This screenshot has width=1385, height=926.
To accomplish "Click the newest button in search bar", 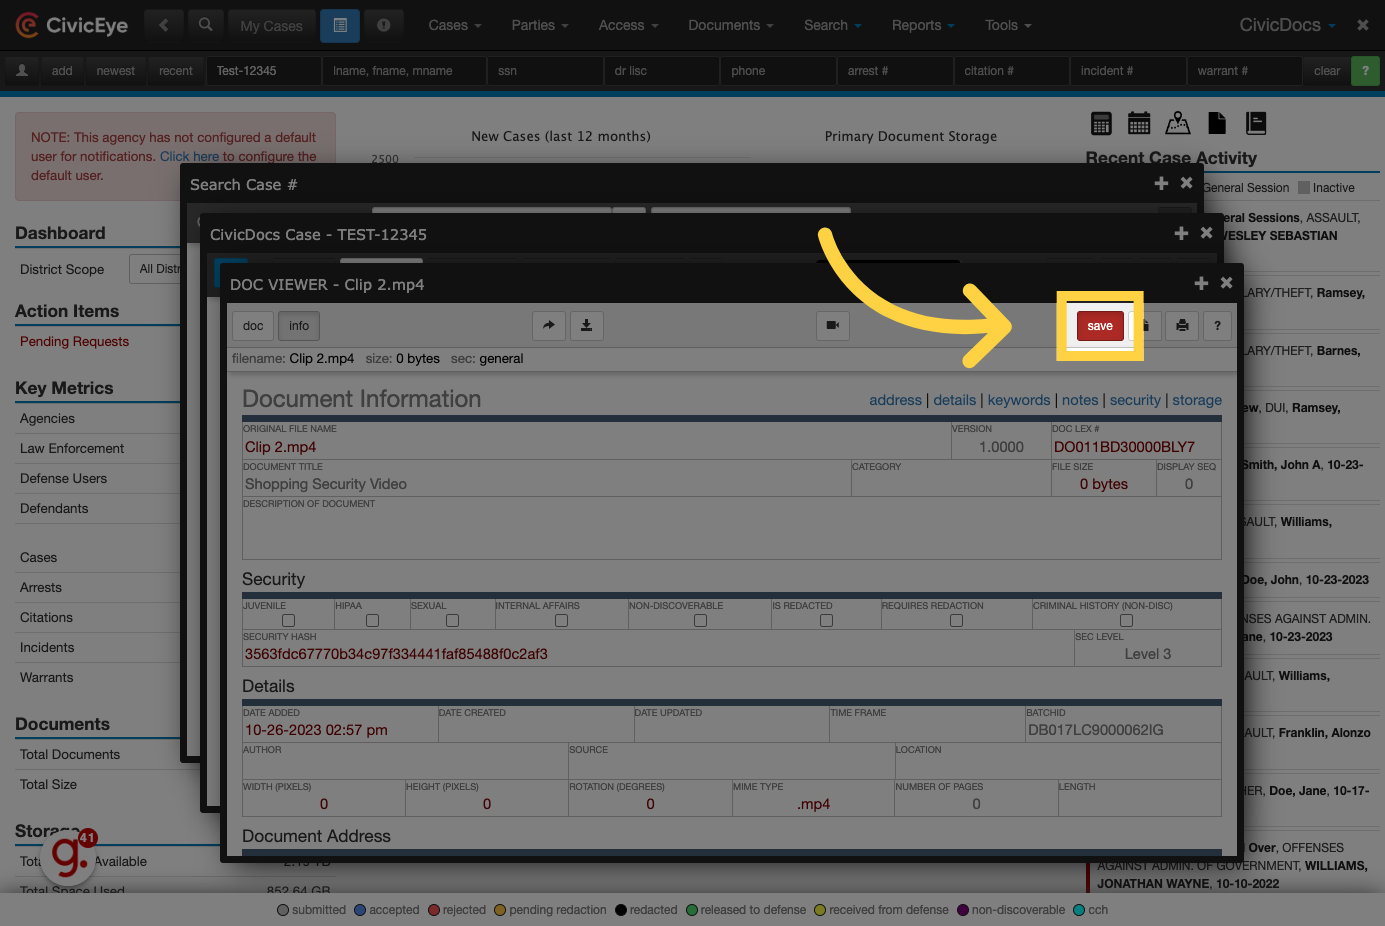I will 116,71.
